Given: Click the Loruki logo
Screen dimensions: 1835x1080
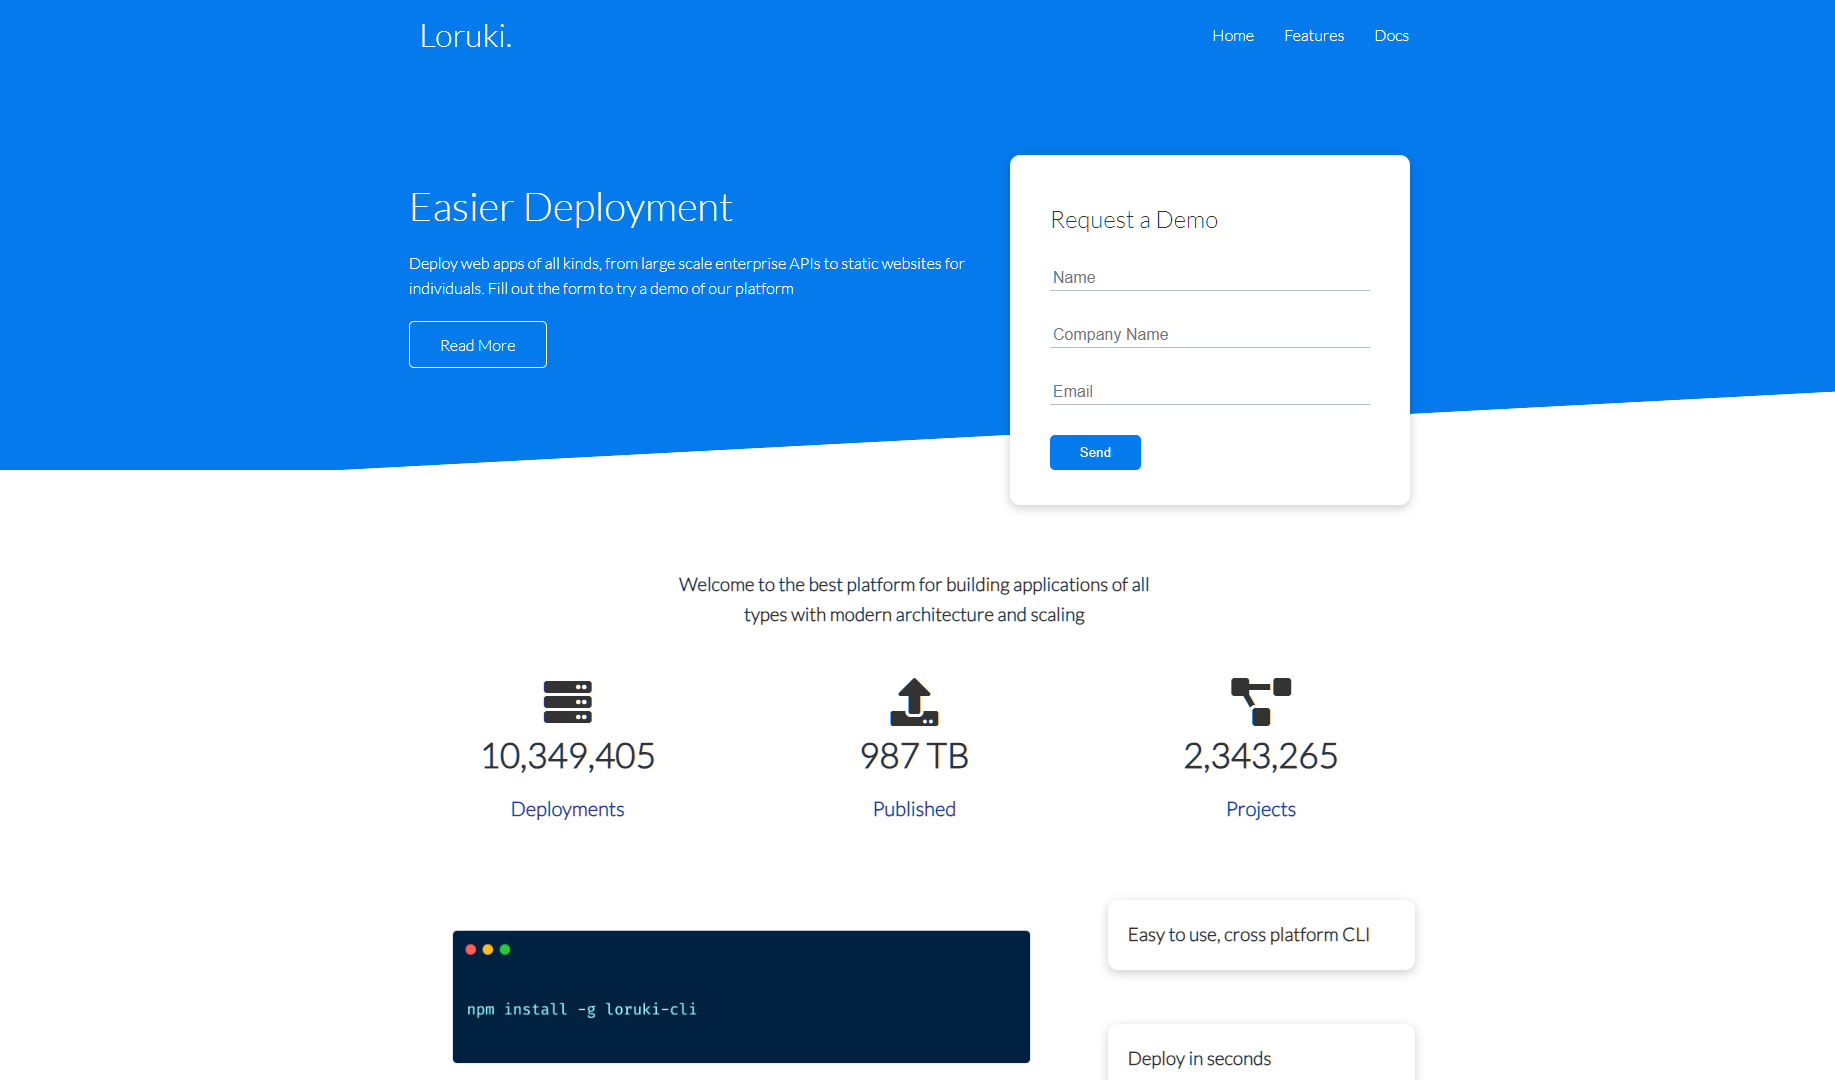Looking at the screenshot, I should tap(466, 36).
